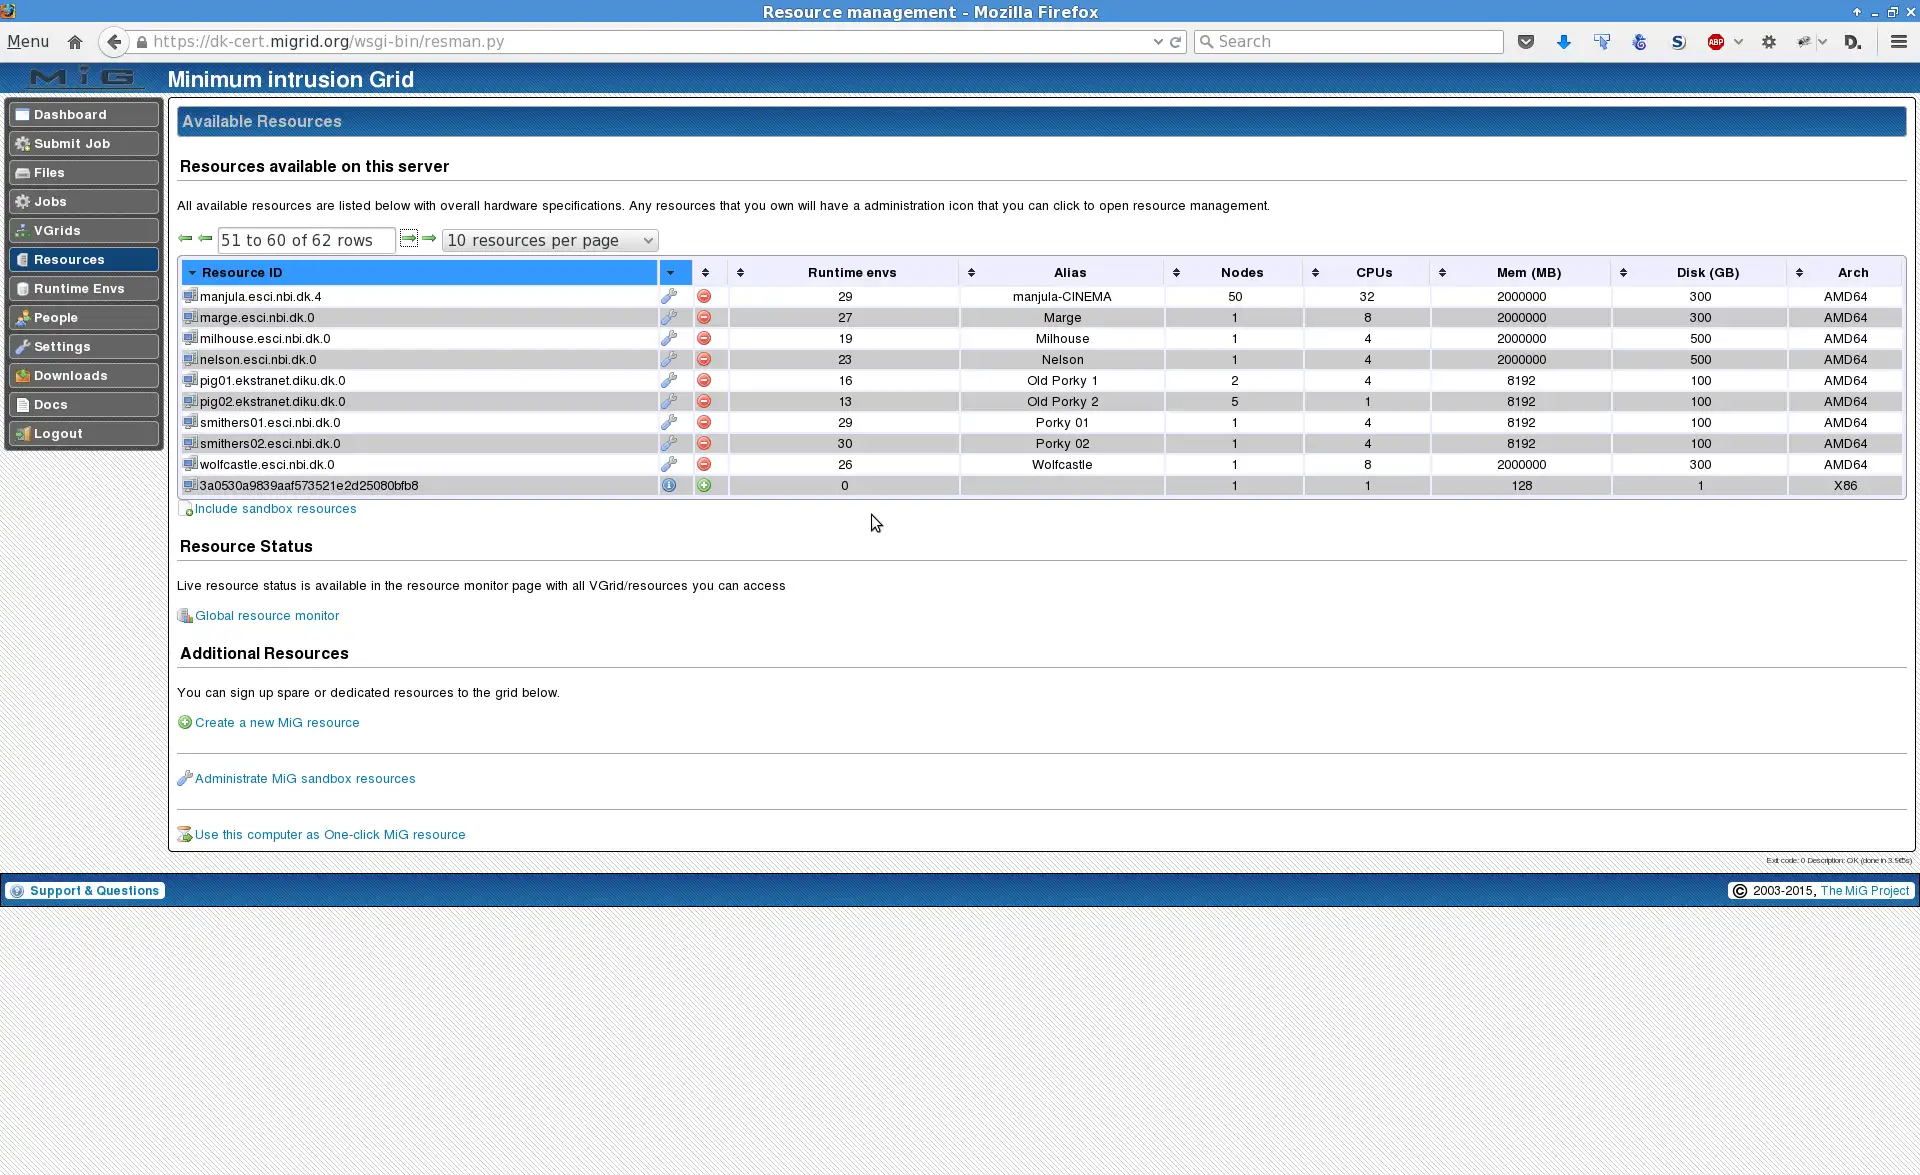Click the browser search input field
This screenshot has width=1920, height=1175.
click(x=1348, y=41)
